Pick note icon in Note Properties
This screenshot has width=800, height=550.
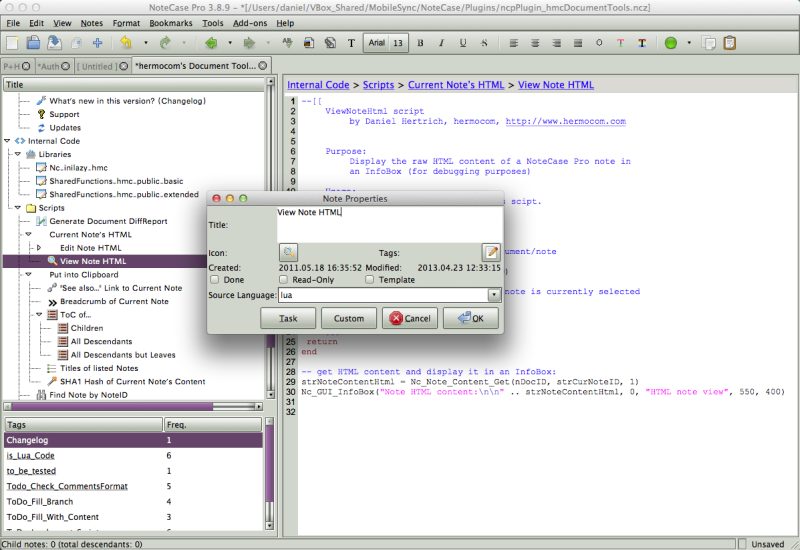pos(288,252)
